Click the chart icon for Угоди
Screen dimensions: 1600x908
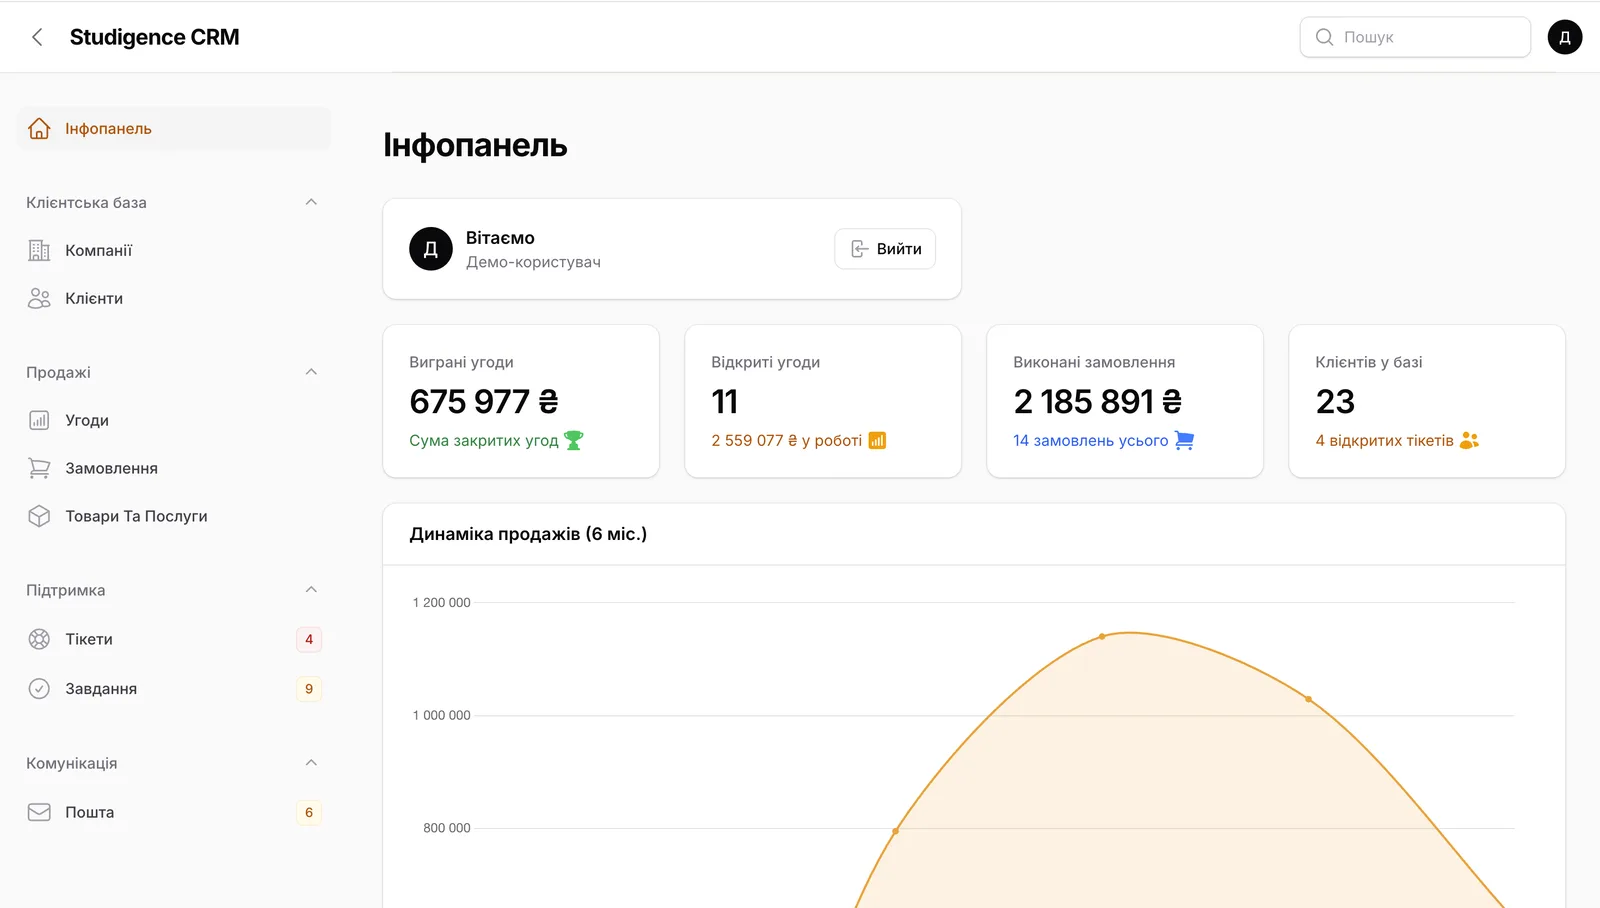tap(39, 420)
